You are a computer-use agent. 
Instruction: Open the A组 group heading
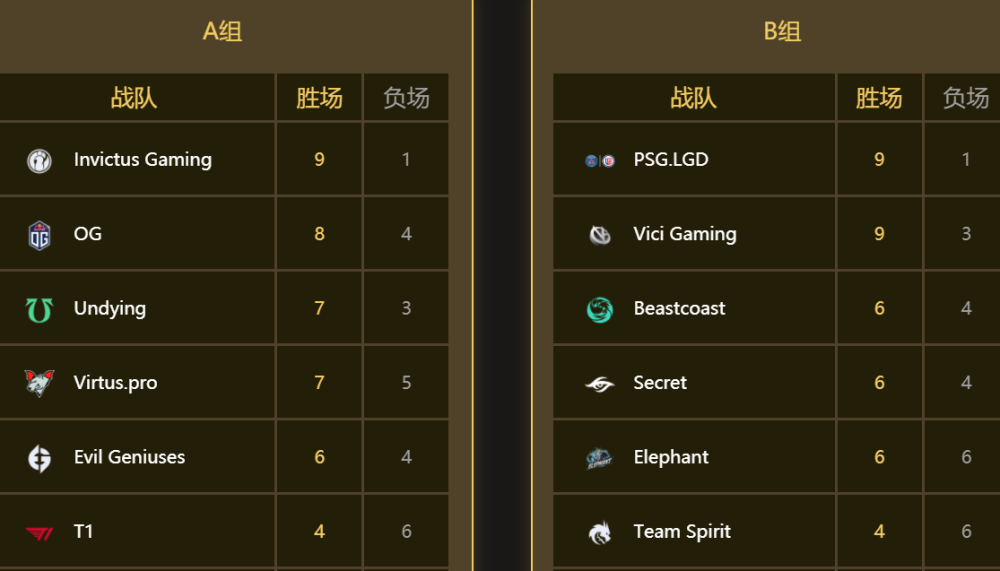coord(222,31)
